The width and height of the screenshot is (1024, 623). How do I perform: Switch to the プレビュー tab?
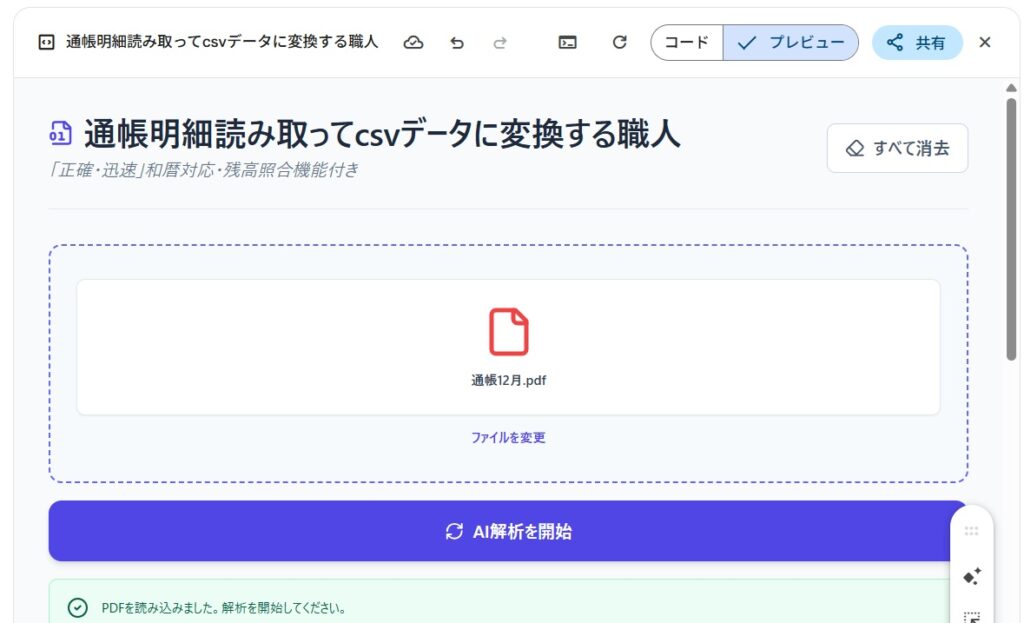[791, 43]
